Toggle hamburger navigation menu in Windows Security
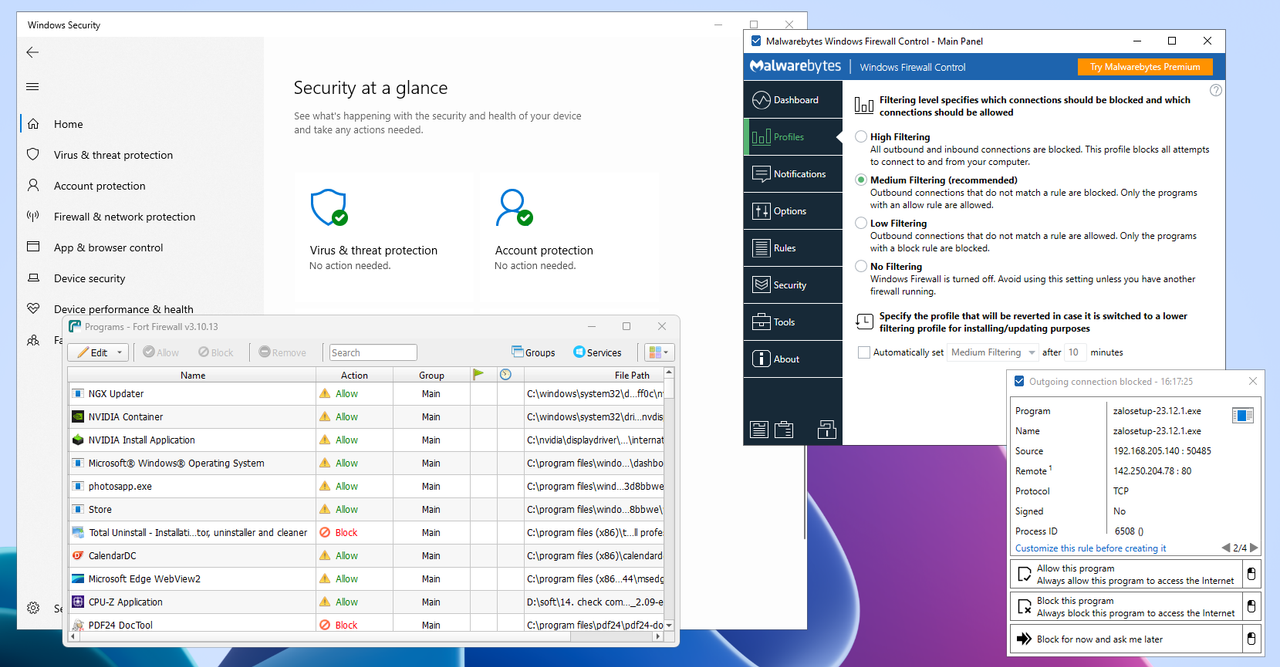This screenshot has width=1280, height=667. pyautogui.click(x=33, y=87)
